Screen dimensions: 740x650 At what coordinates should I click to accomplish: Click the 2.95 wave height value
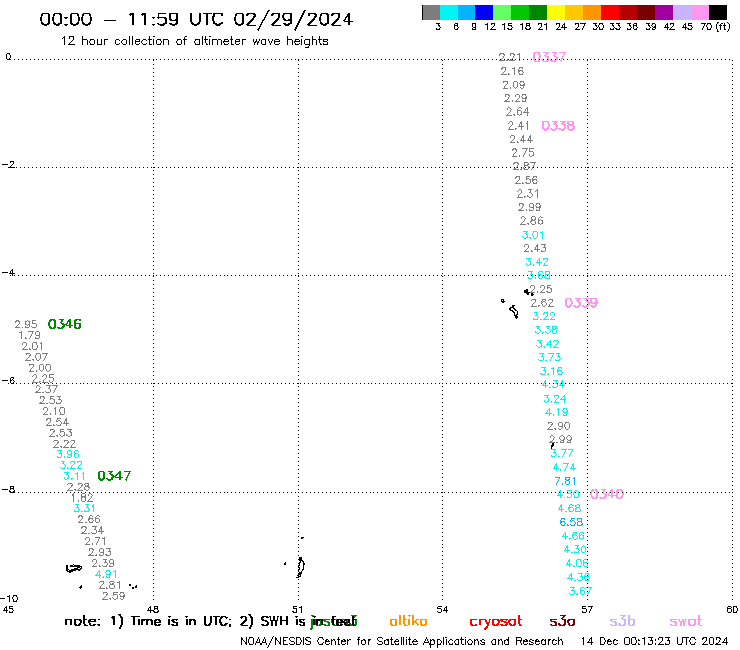coord(25,324)
